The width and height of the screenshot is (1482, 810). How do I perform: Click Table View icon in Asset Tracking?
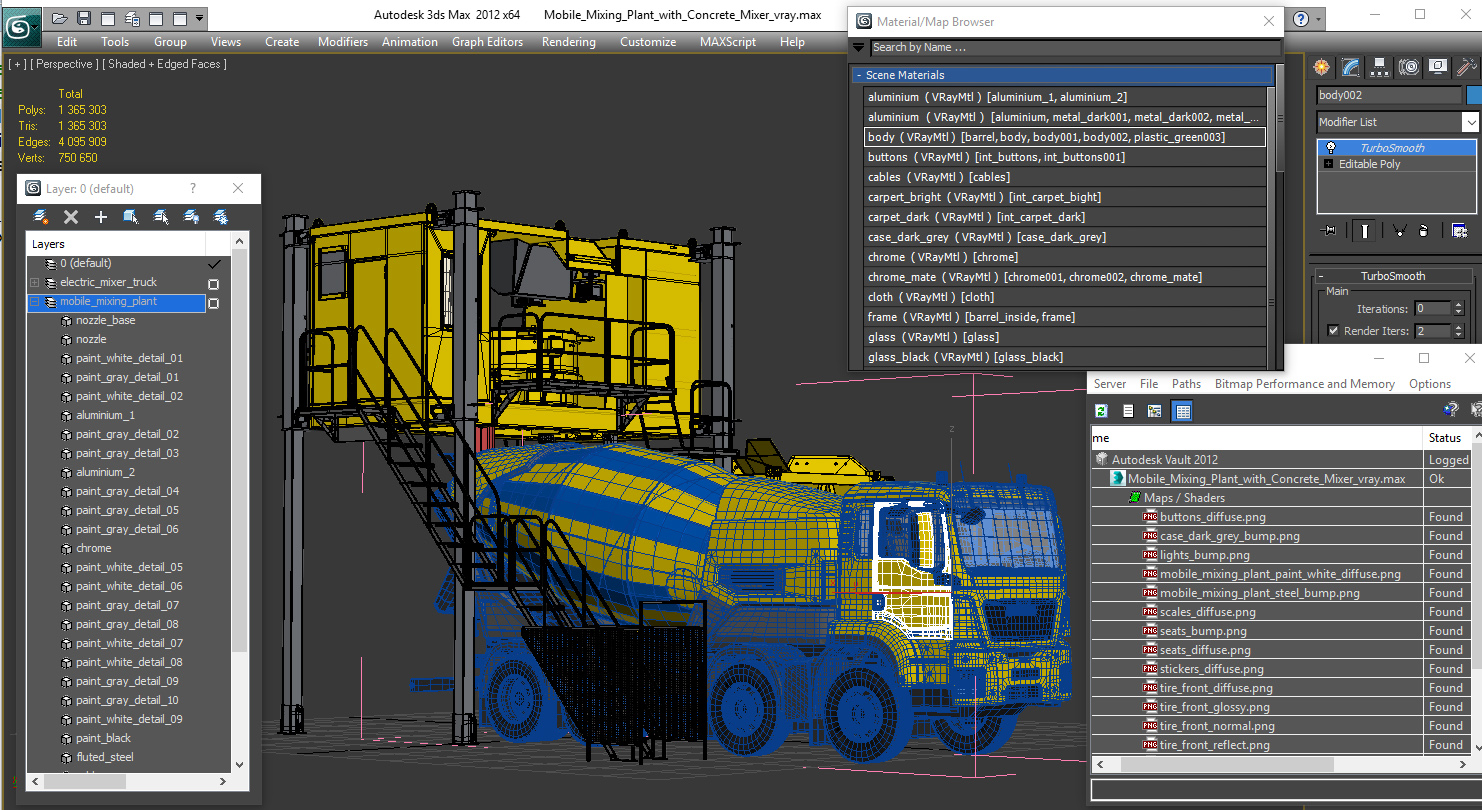click(1182, 411)
